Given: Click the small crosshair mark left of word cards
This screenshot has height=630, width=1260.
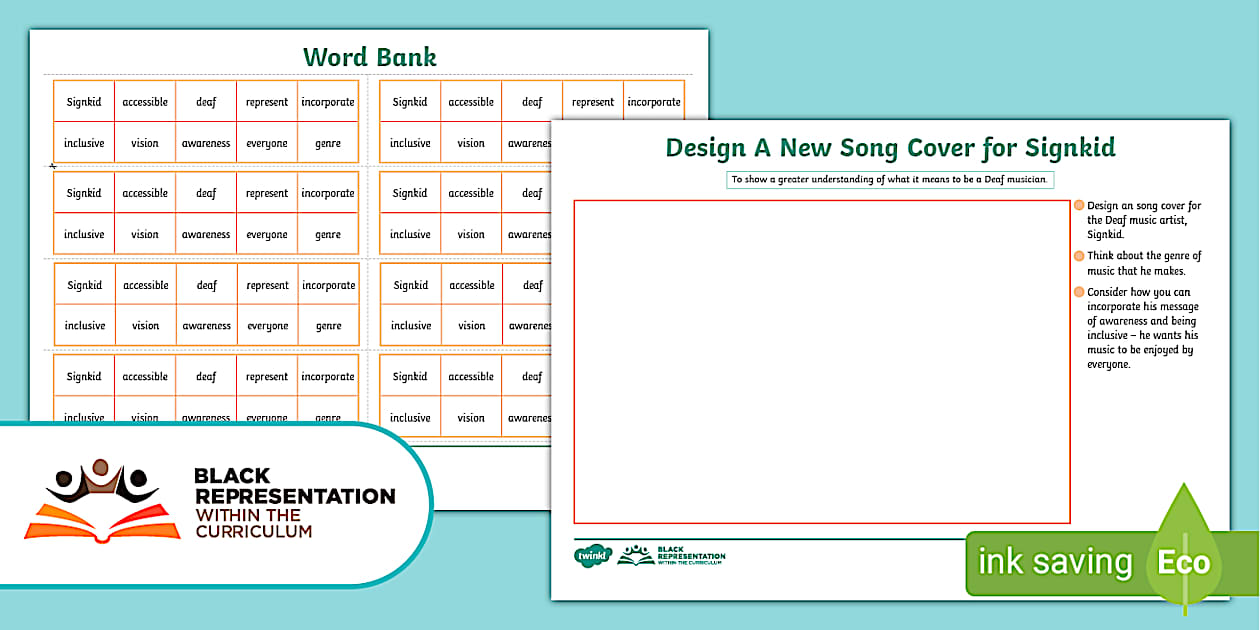Looking at the screenshot, I should pyautogui.click(x=52, y=166).
